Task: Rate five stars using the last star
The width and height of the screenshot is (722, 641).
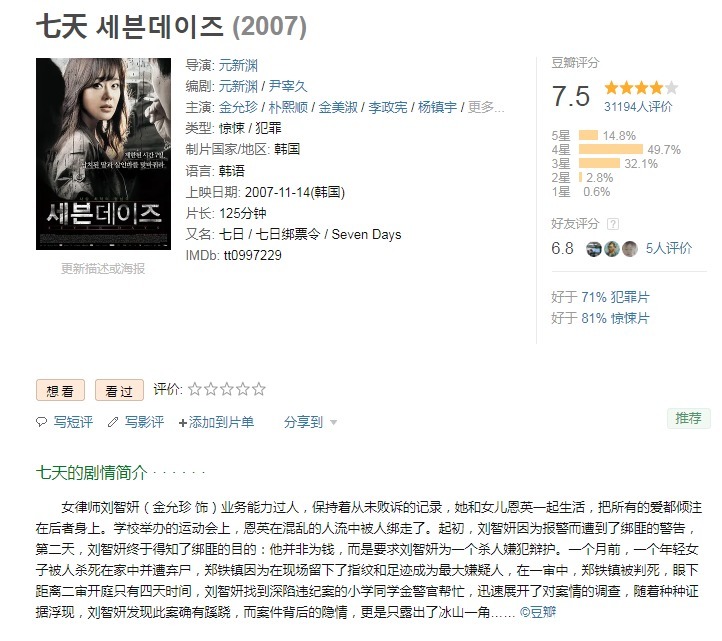Action: [259, 389]
